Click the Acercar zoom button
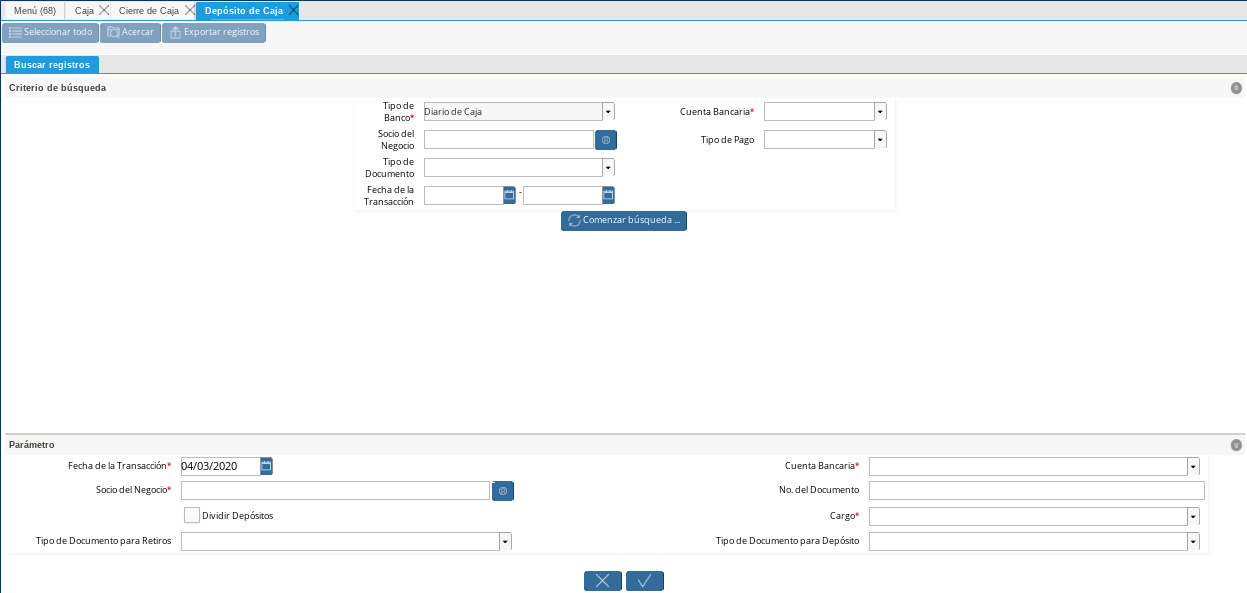 [x=130, y=32]
